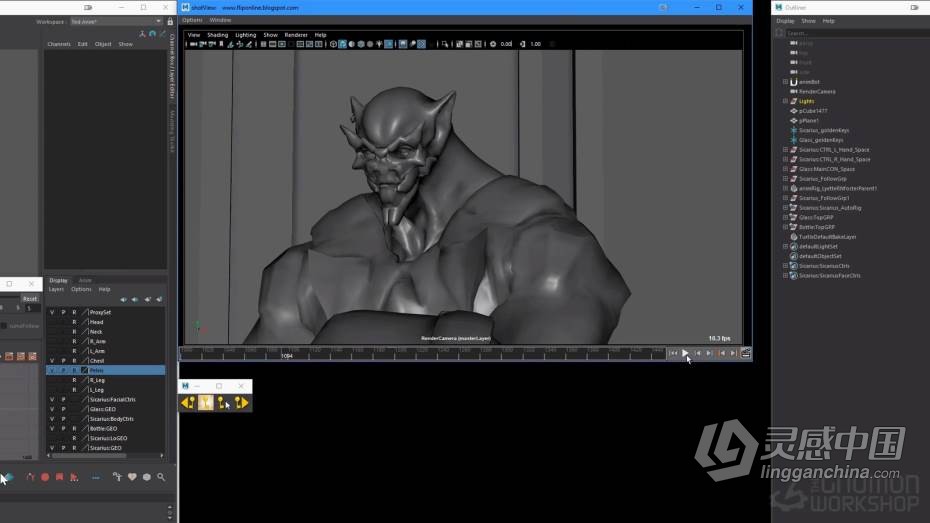The width and height of the screenshot is (930, 523).
Task: Open the viewport Renderer menu
Action: [x=295, y=35]
